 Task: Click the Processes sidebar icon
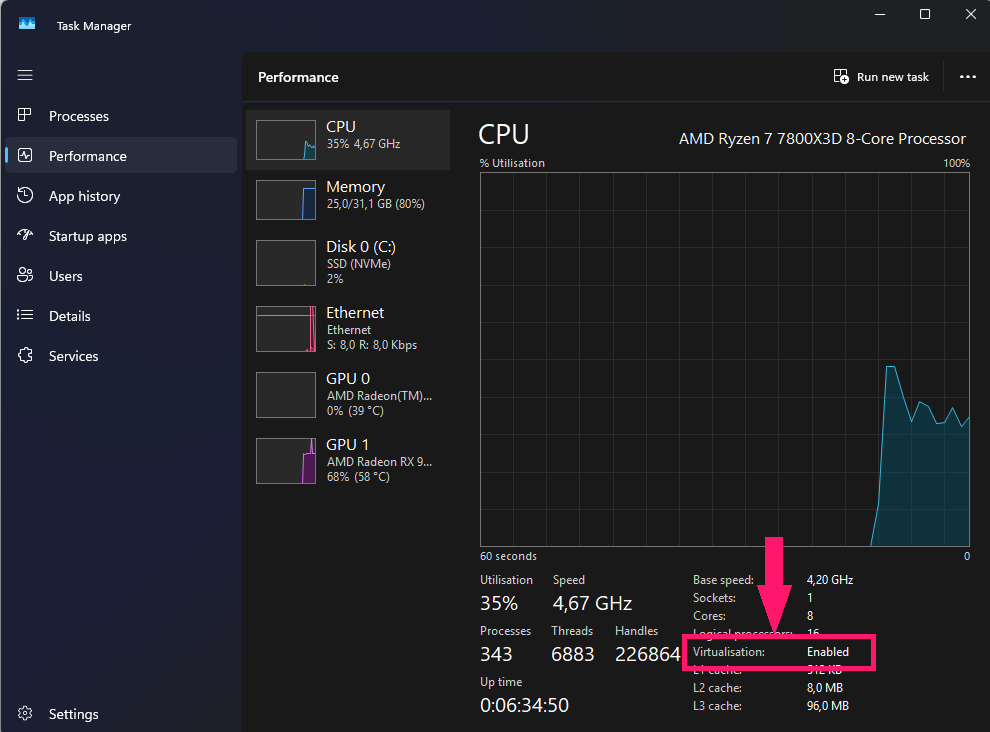(25, 115)
